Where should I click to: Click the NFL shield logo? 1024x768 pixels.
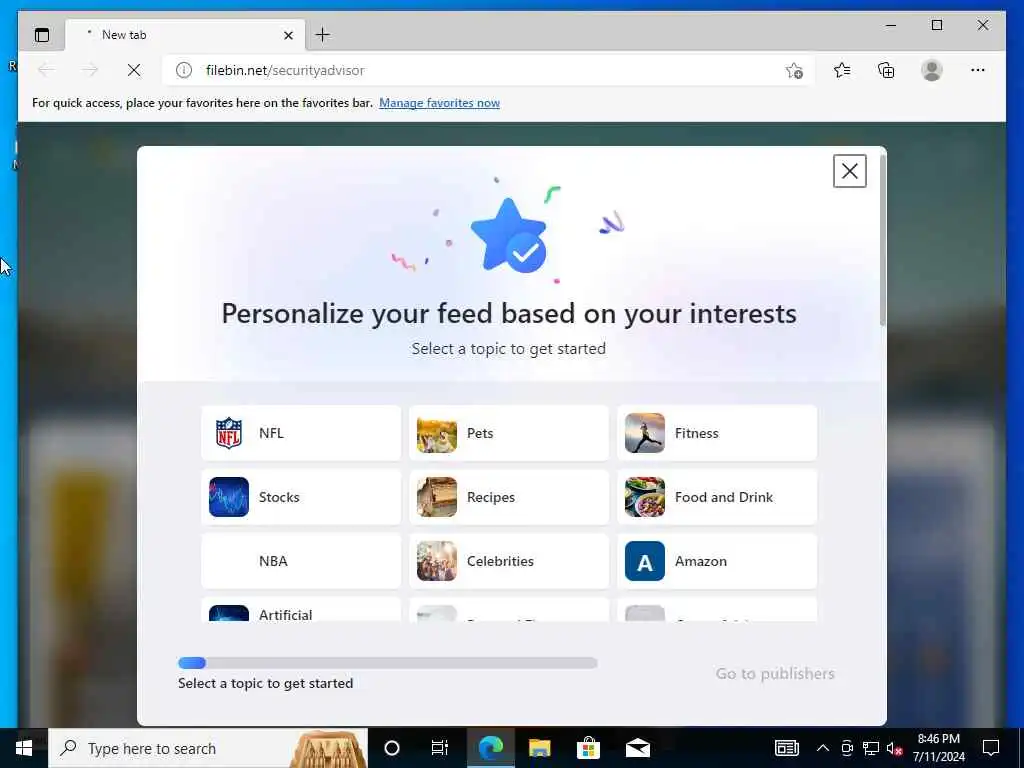229,433
